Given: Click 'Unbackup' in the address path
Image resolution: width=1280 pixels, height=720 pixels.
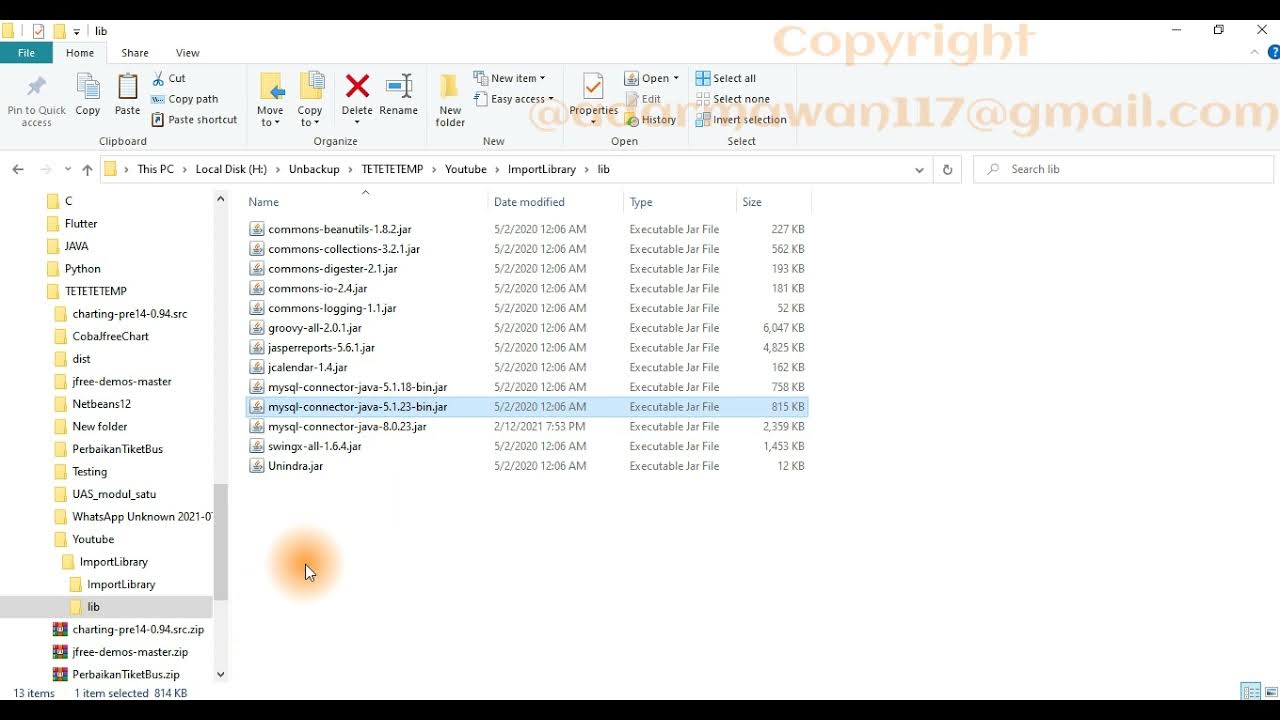Looking at the screenshot, I should coord(314,169).
